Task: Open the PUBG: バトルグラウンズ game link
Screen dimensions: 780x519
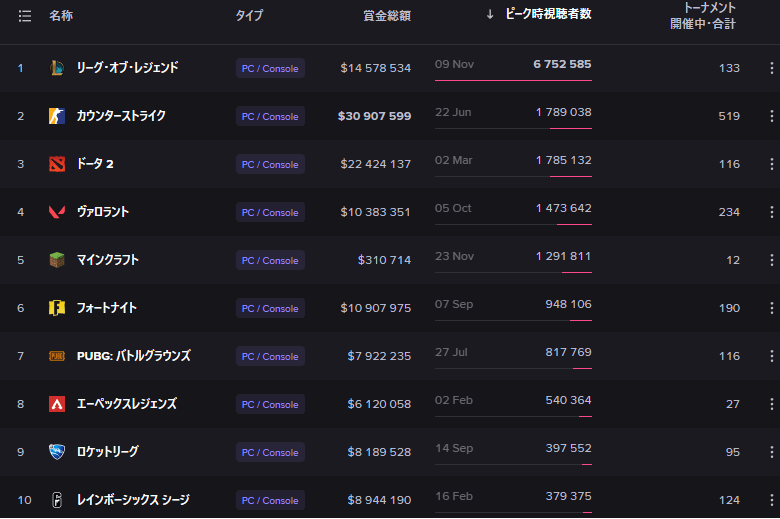Action: pos(133,356)
